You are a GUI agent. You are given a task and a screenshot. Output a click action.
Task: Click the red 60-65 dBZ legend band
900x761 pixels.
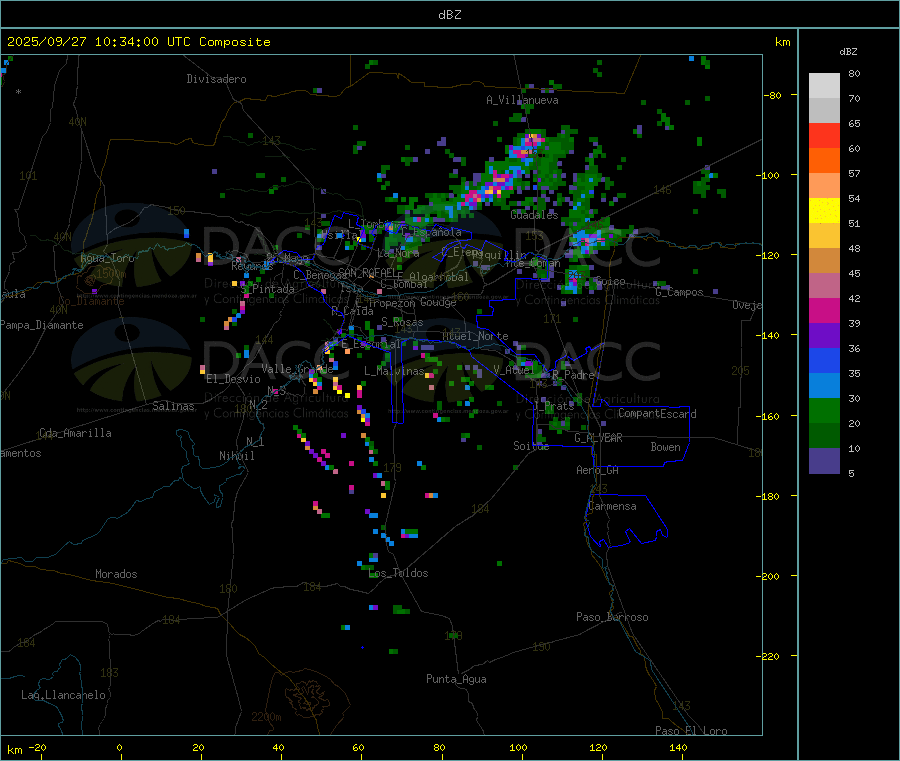[824, 135]
